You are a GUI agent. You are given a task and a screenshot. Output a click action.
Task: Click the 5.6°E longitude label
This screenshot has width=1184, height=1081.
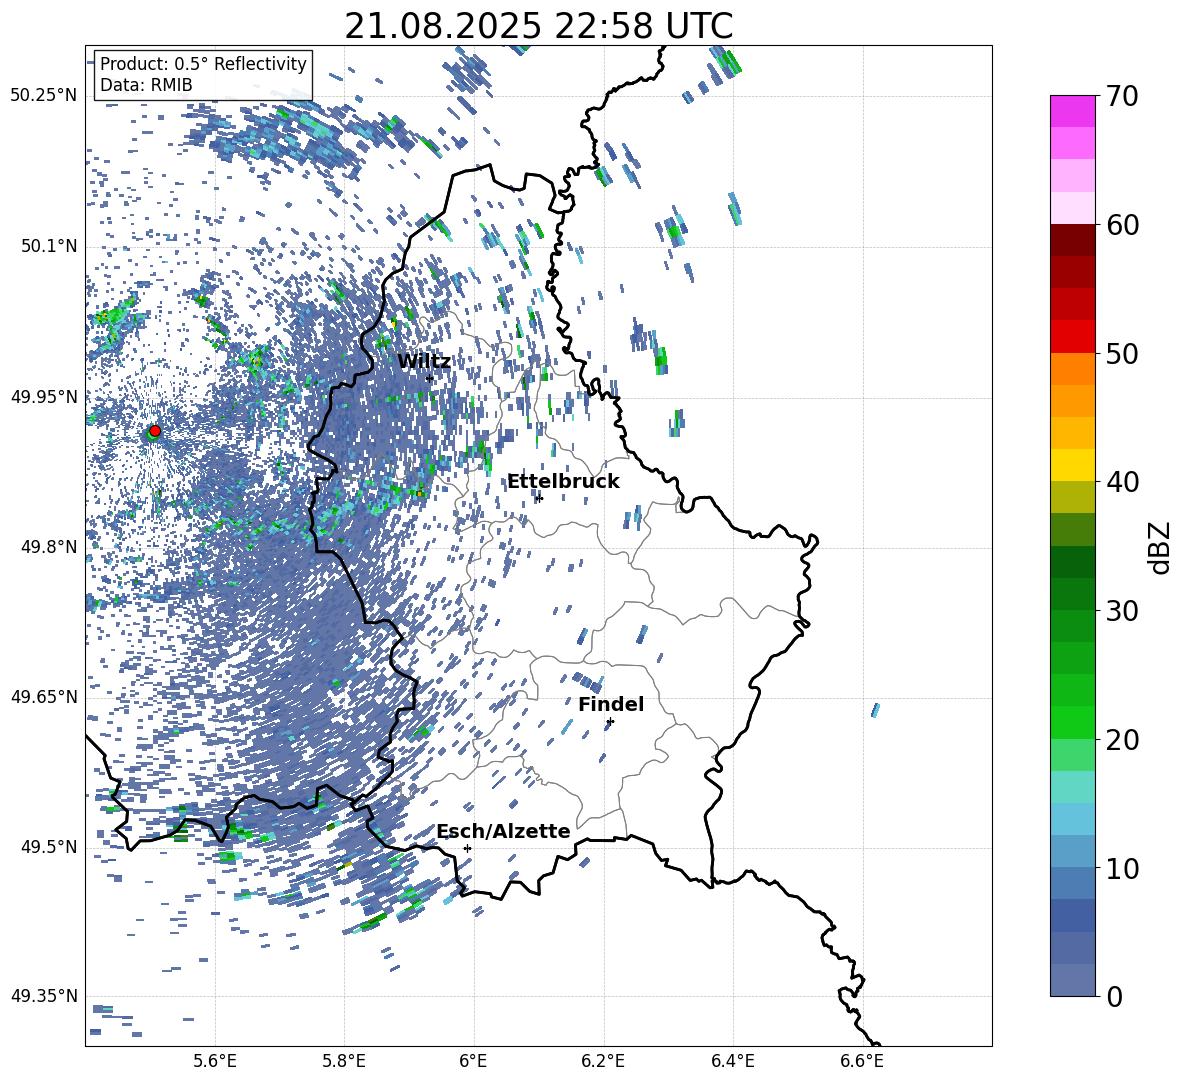215,1061
